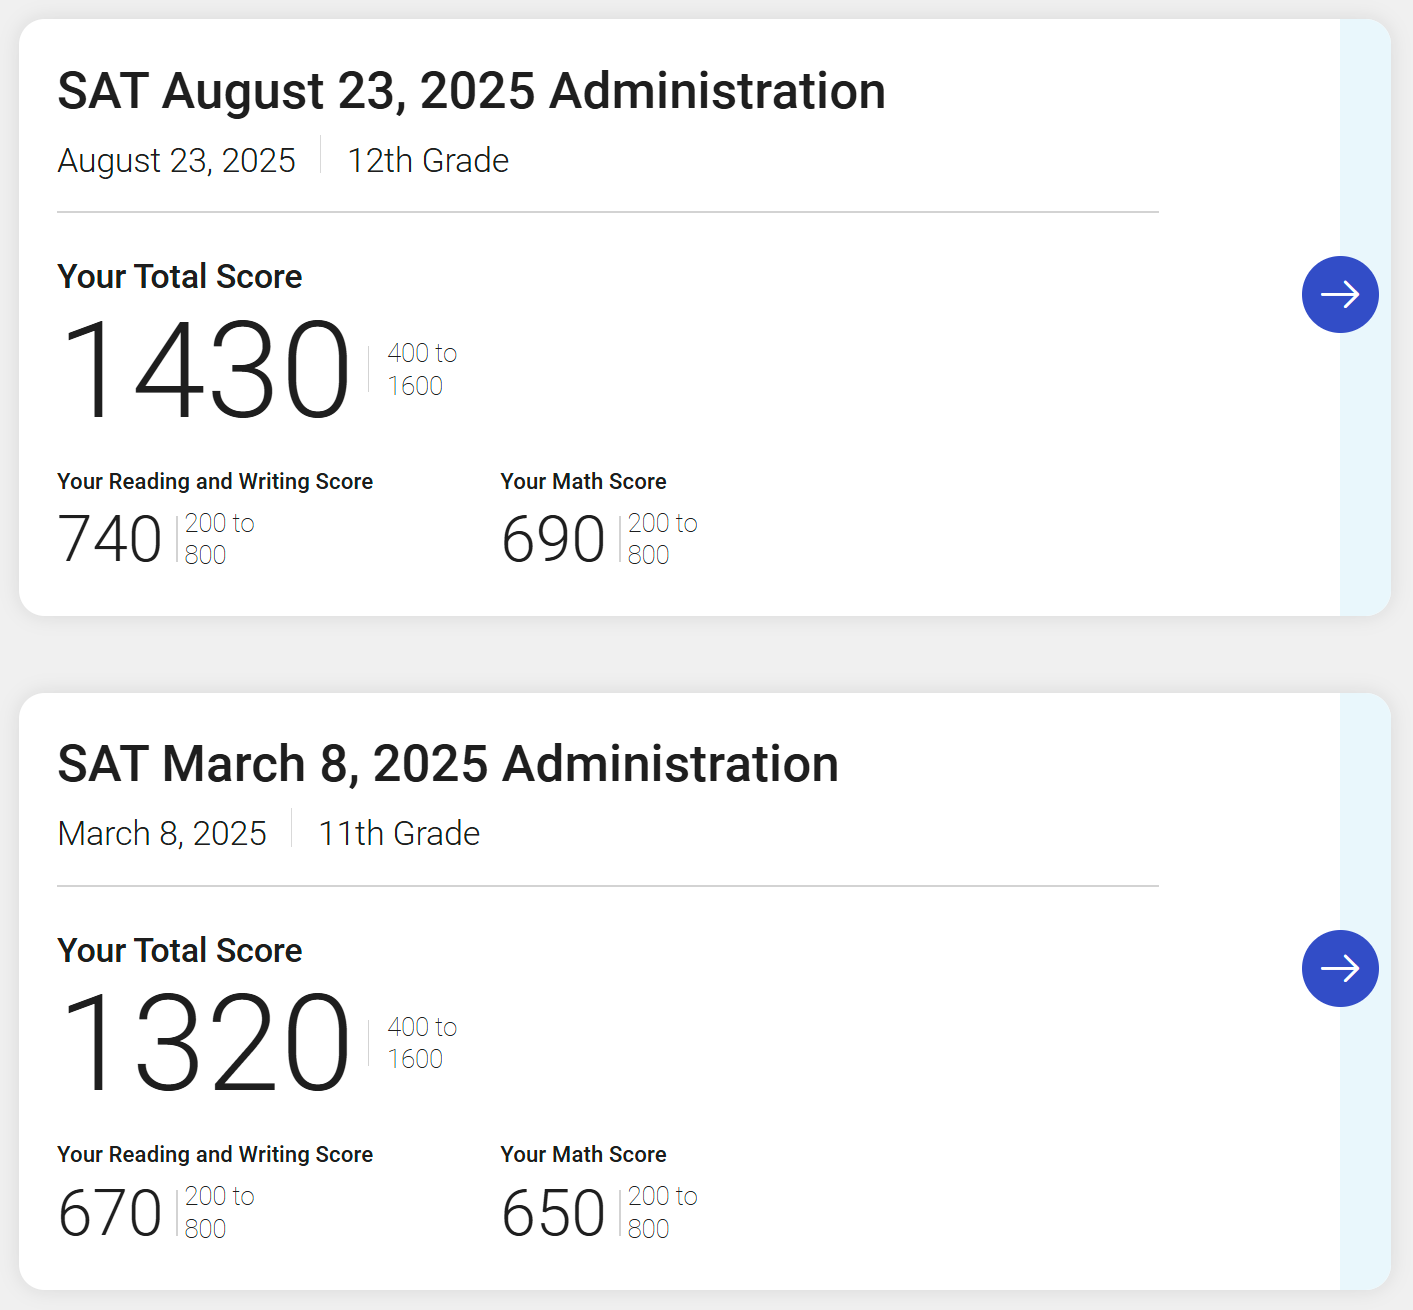
Task: Select the 11th Grade label
Action: (399, 833)
